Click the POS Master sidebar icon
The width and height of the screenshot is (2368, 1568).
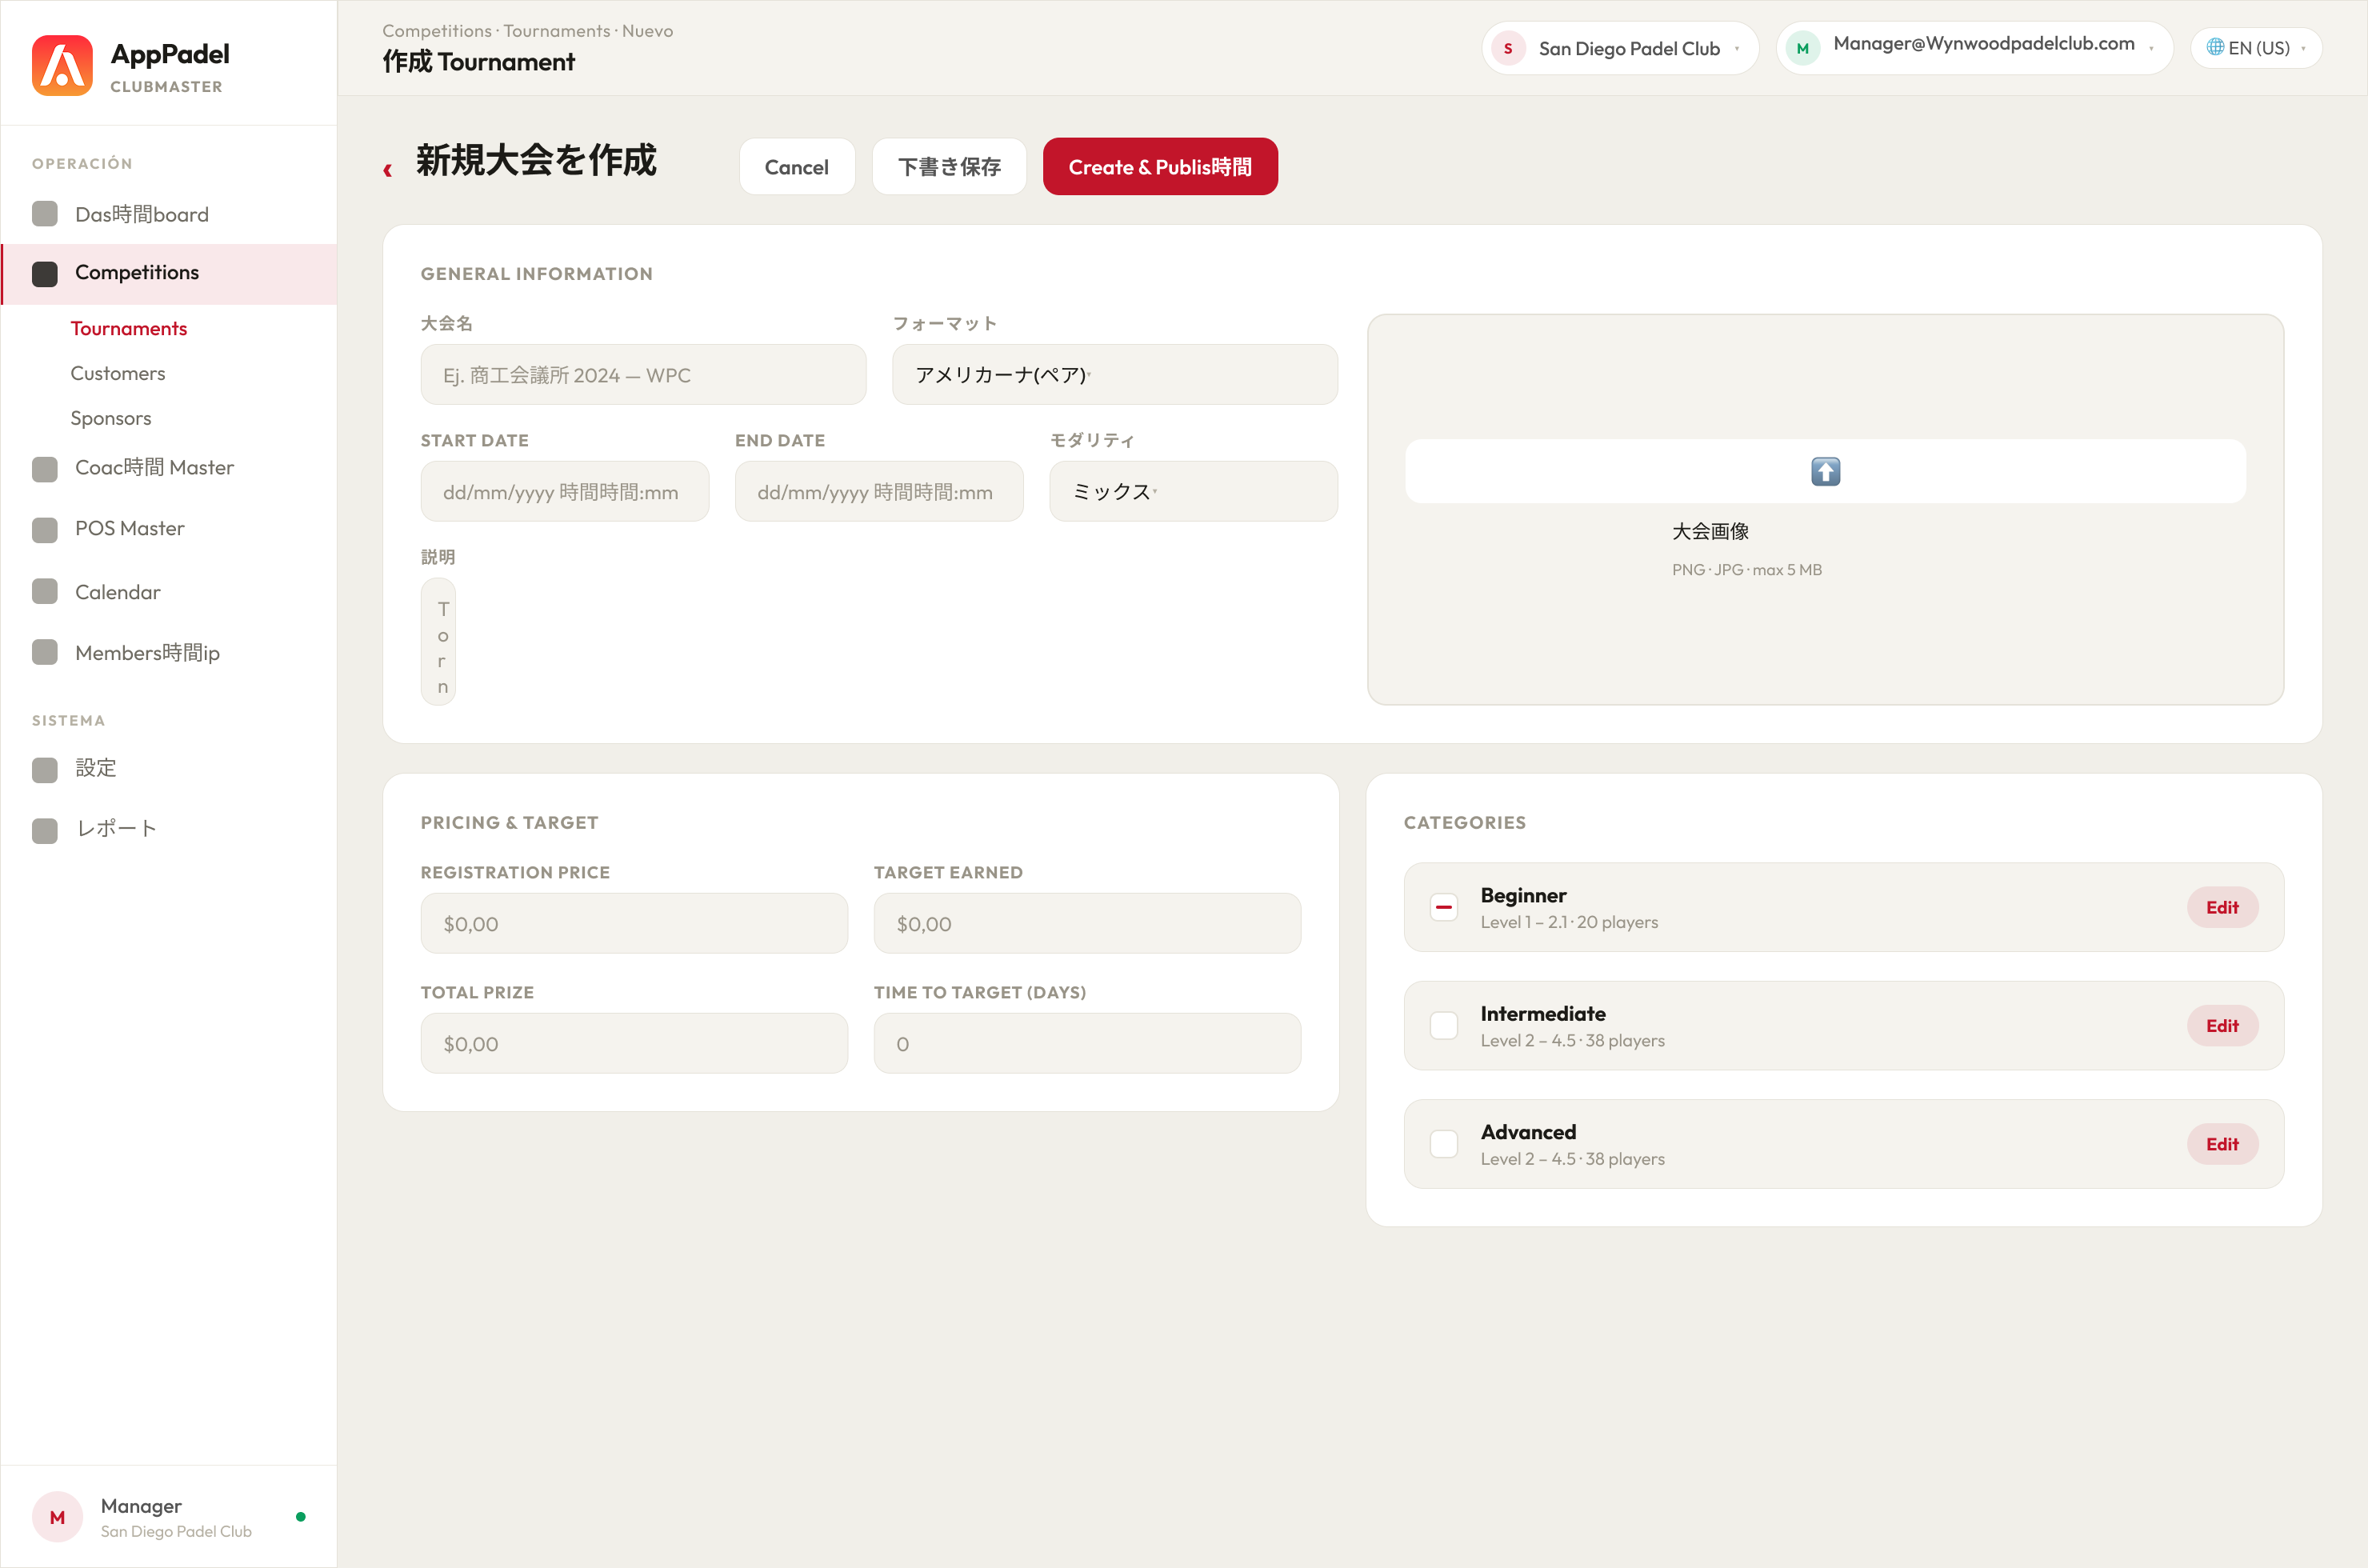click(x=45, y=529)
